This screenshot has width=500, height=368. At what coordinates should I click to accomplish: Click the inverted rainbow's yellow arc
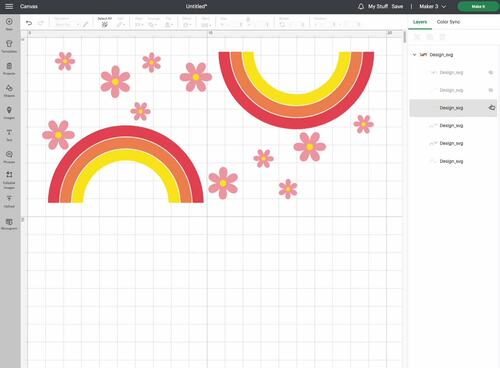[296, 99]
